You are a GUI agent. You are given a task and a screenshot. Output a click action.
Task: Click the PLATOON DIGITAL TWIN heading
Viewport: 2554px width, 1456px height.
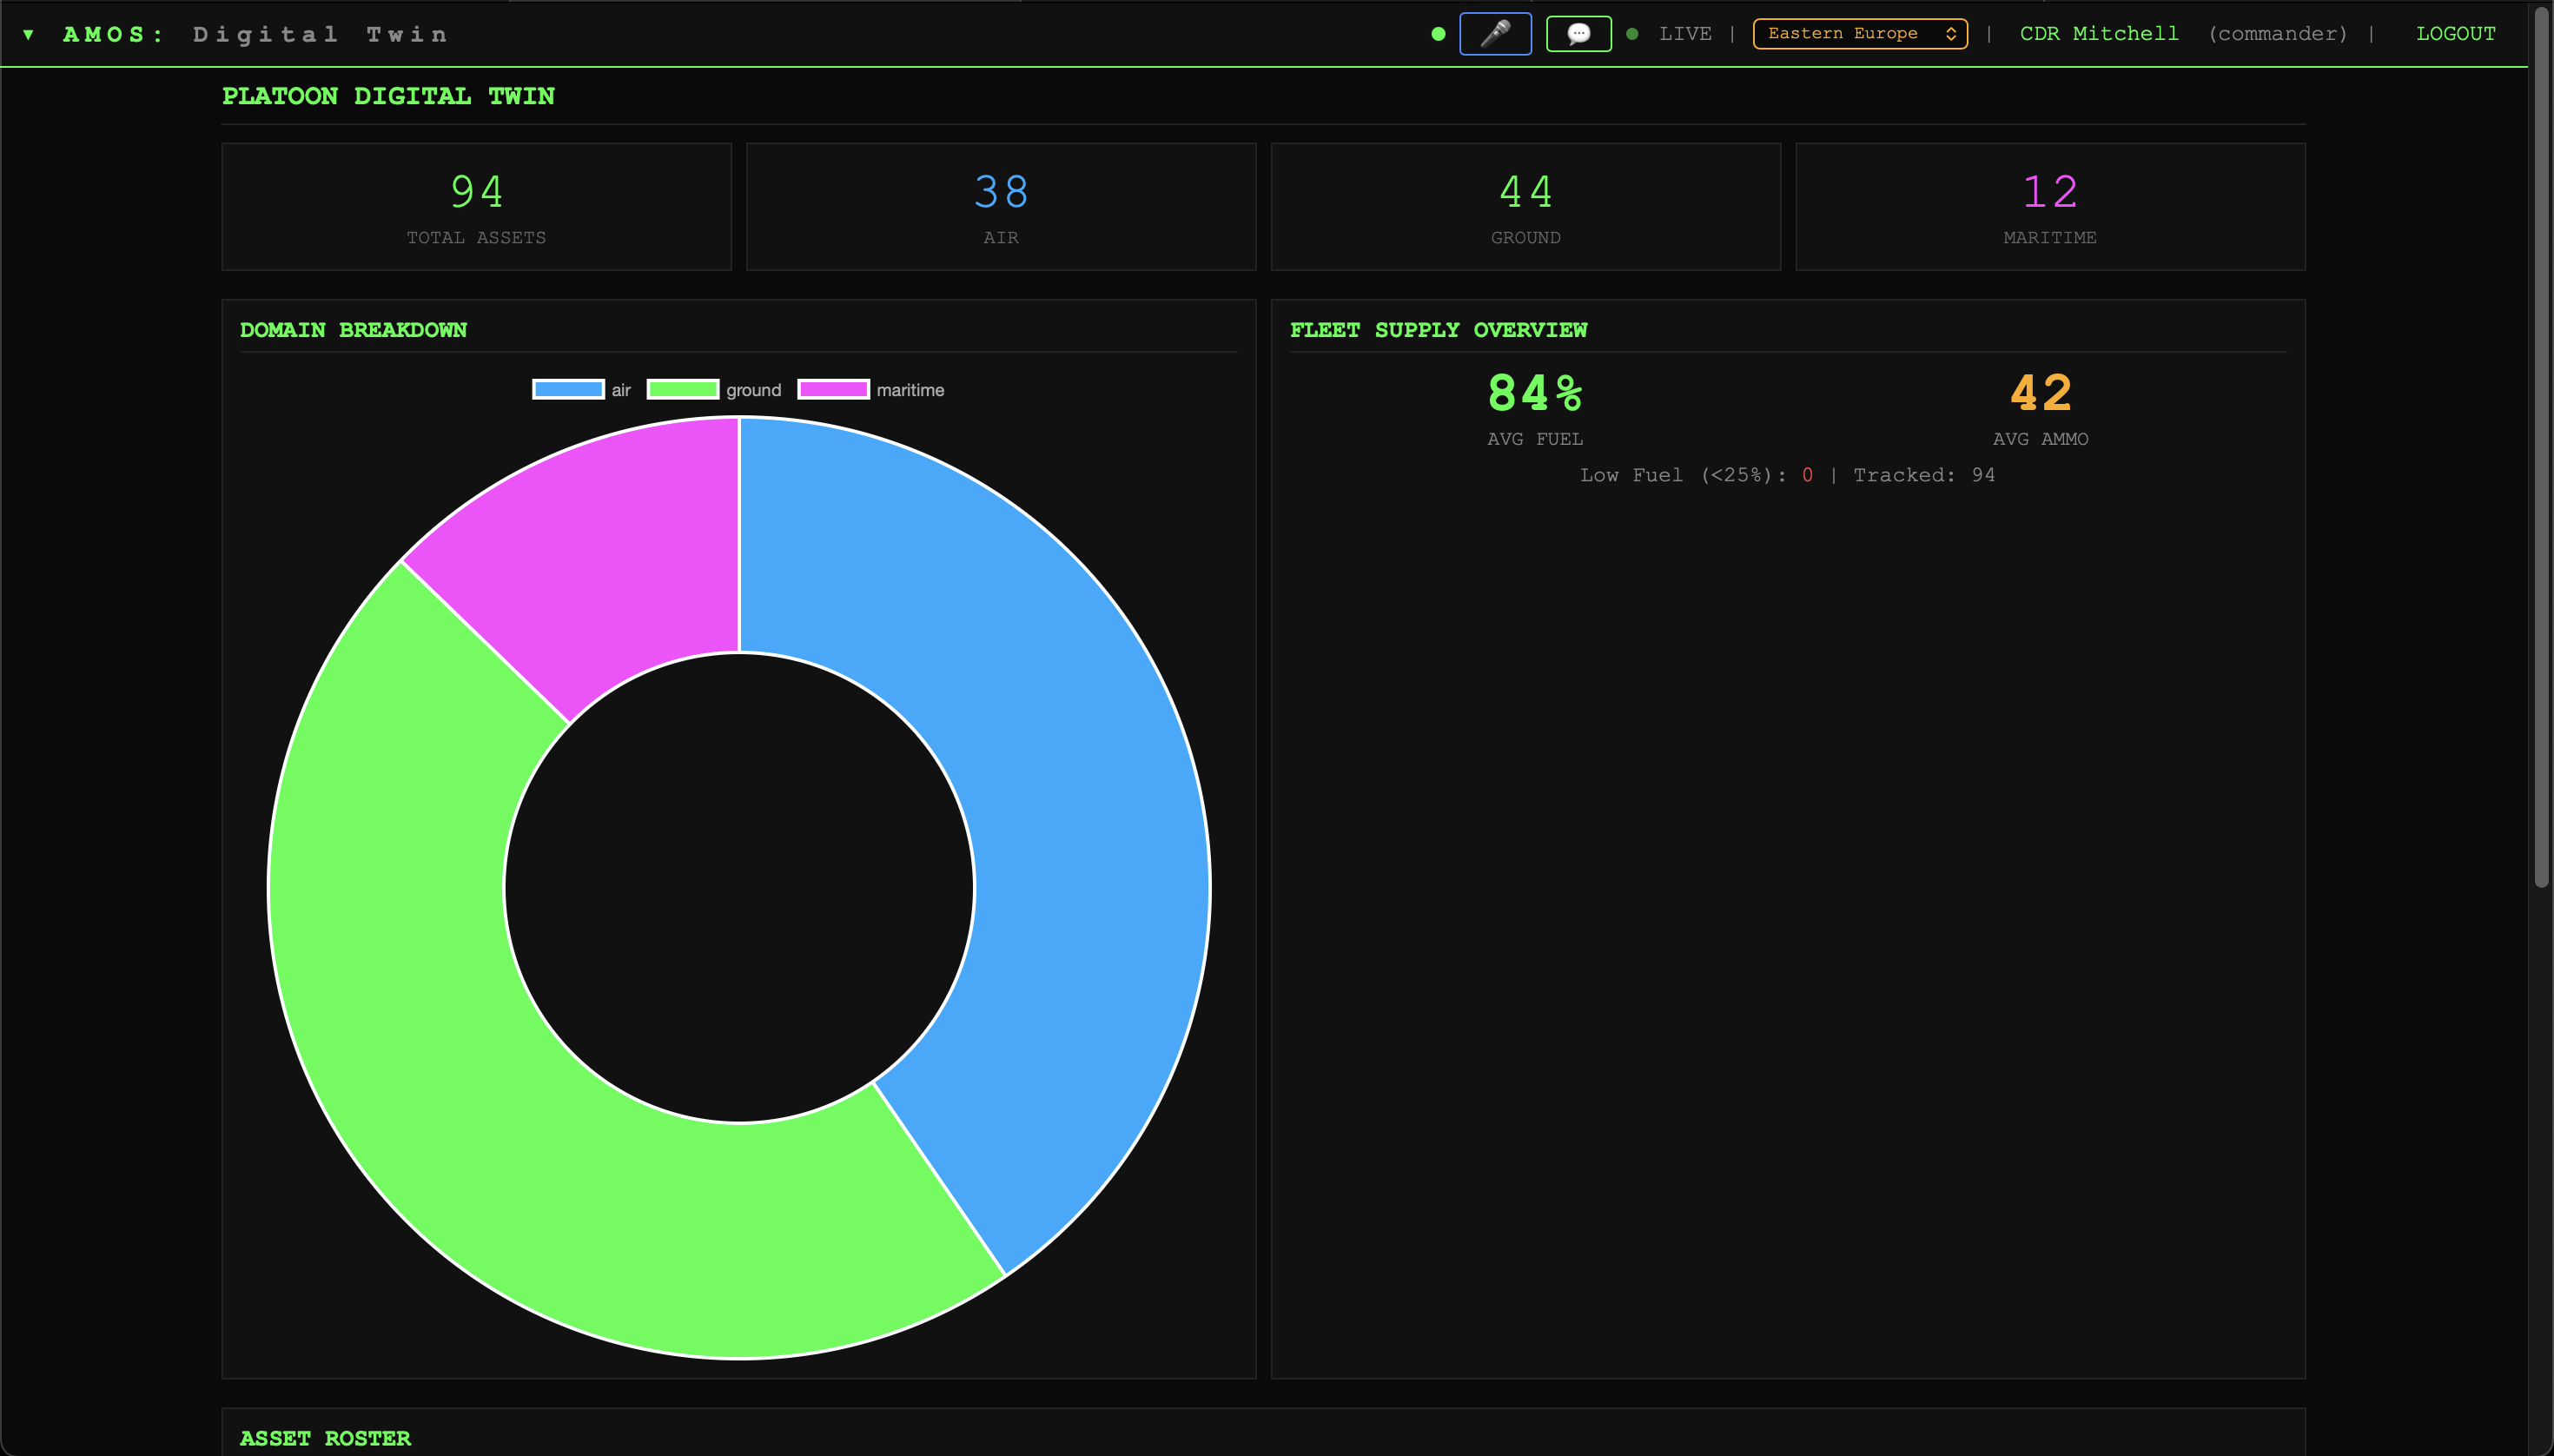[388, 96]
